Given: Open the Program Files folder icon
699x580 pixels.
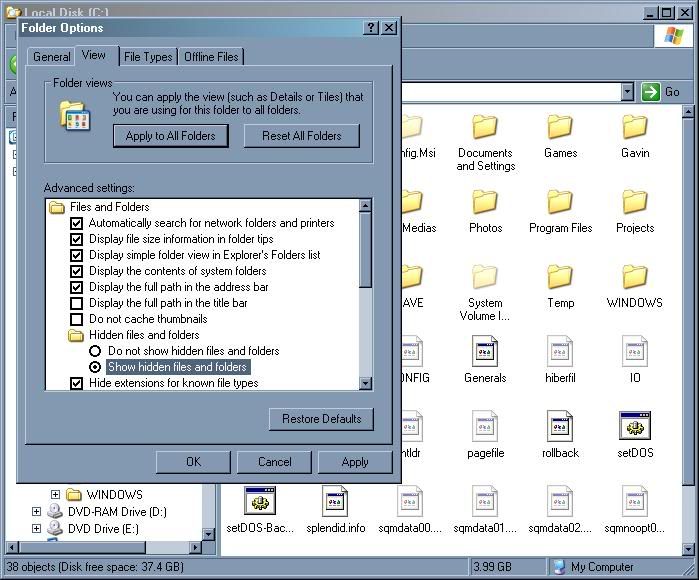Looking at the screenshot, I should (x=560, y=202).
